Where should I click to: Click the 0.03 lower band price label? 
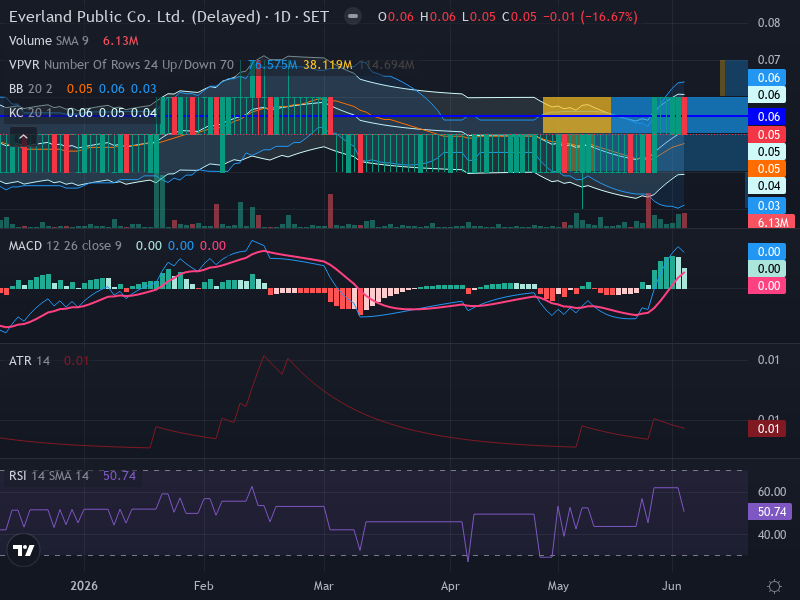[767, 206]
